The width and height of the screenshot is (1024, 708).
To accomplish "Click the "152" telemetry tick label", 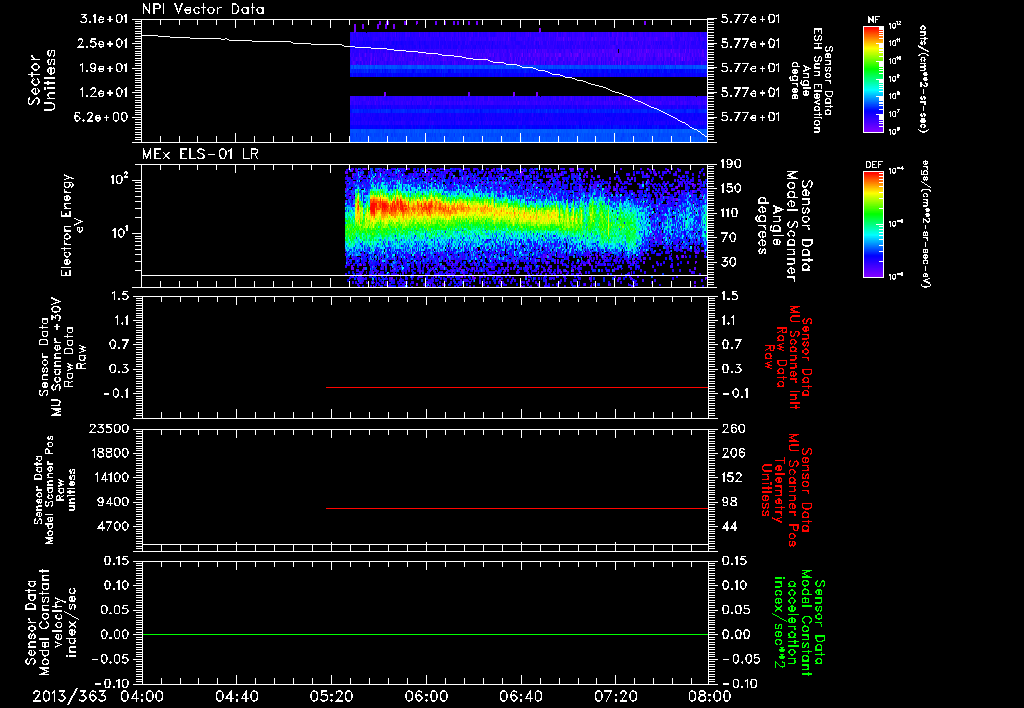I will 731,477.
